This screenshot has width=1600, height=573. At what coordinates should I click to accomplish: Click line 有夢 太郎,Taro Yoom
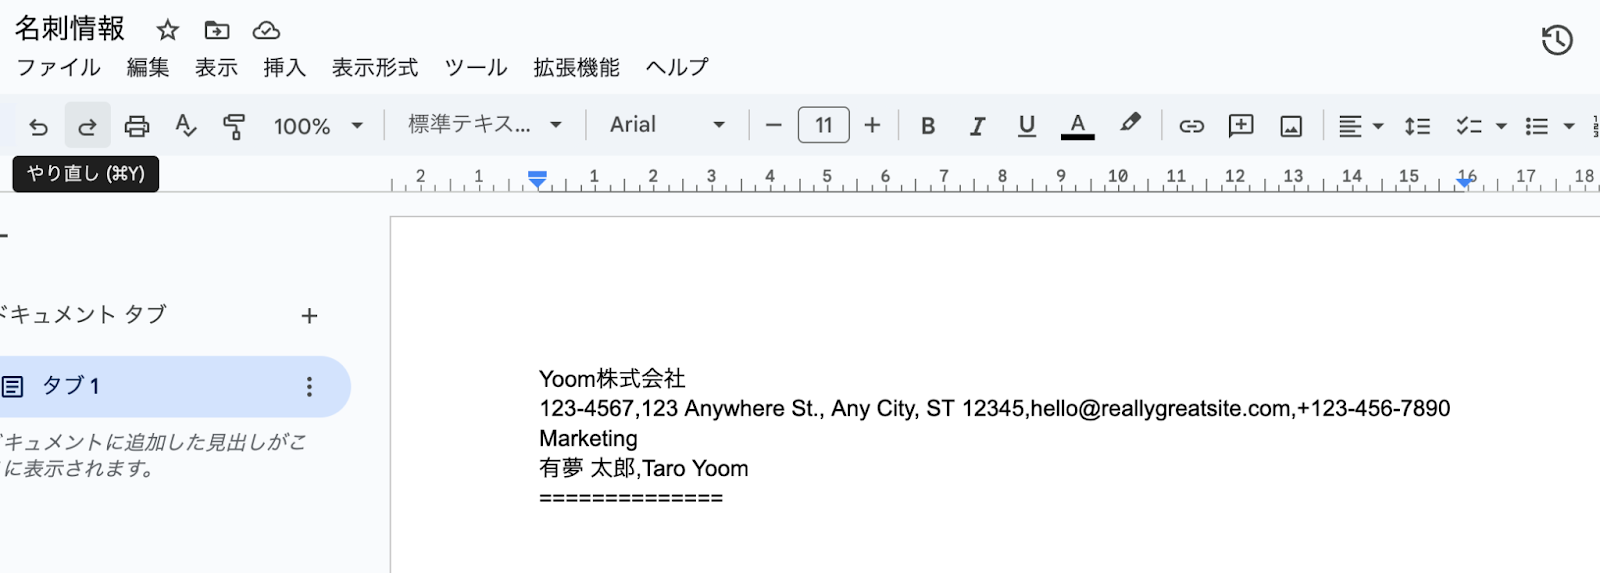coord(644,469)
